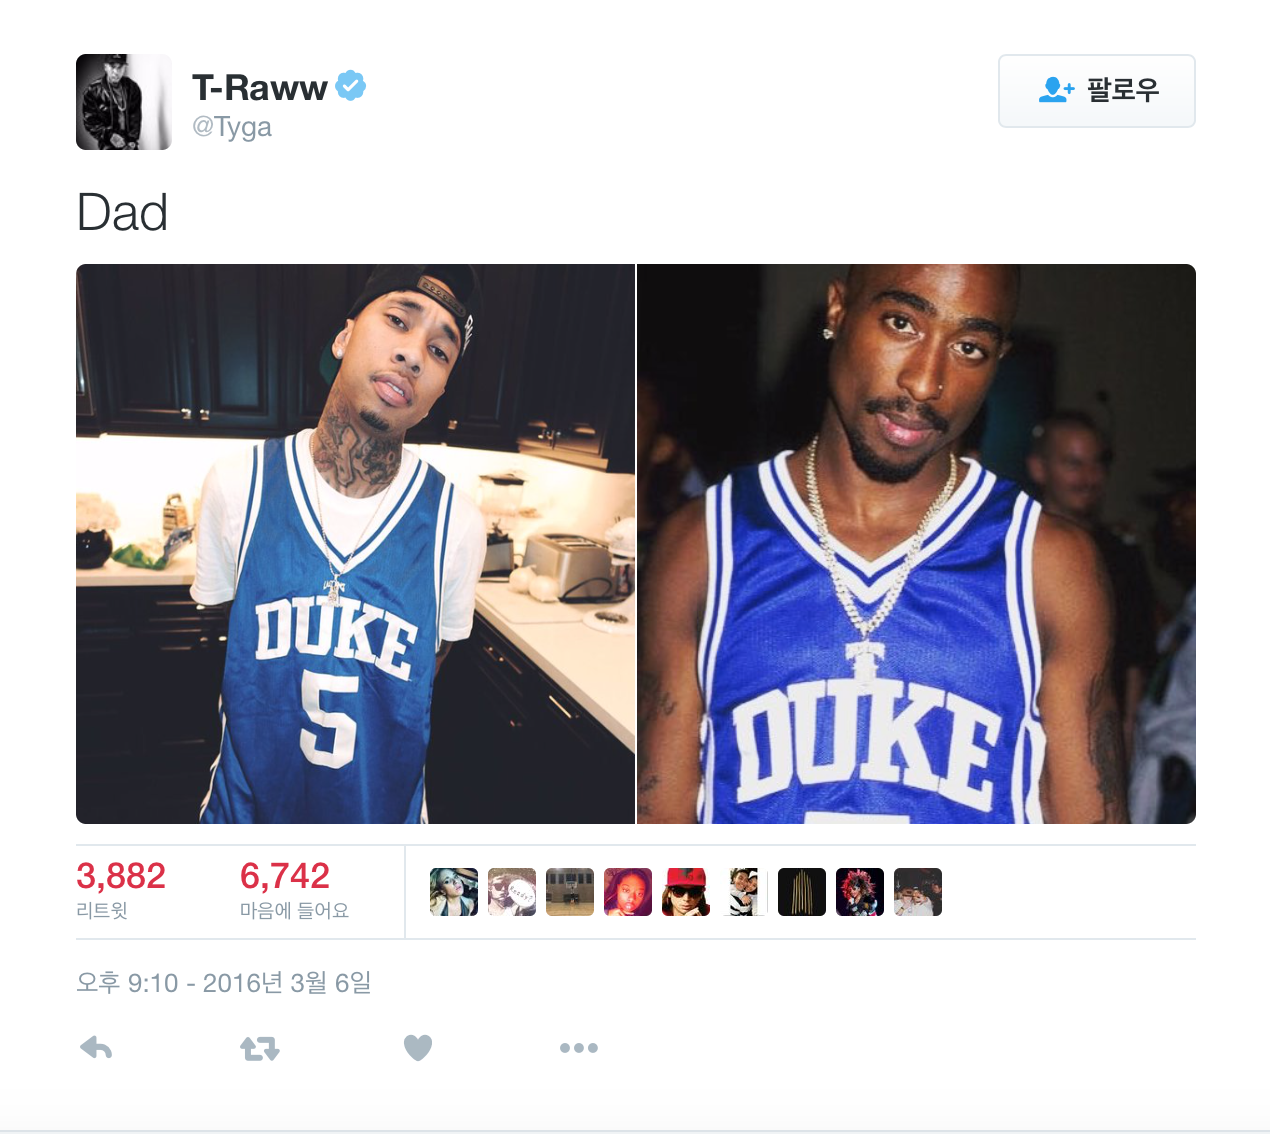The width and height of the screenshot is (1270, 1134).
Task: Like the tweet with heart icon
Action: point(418,1048)
